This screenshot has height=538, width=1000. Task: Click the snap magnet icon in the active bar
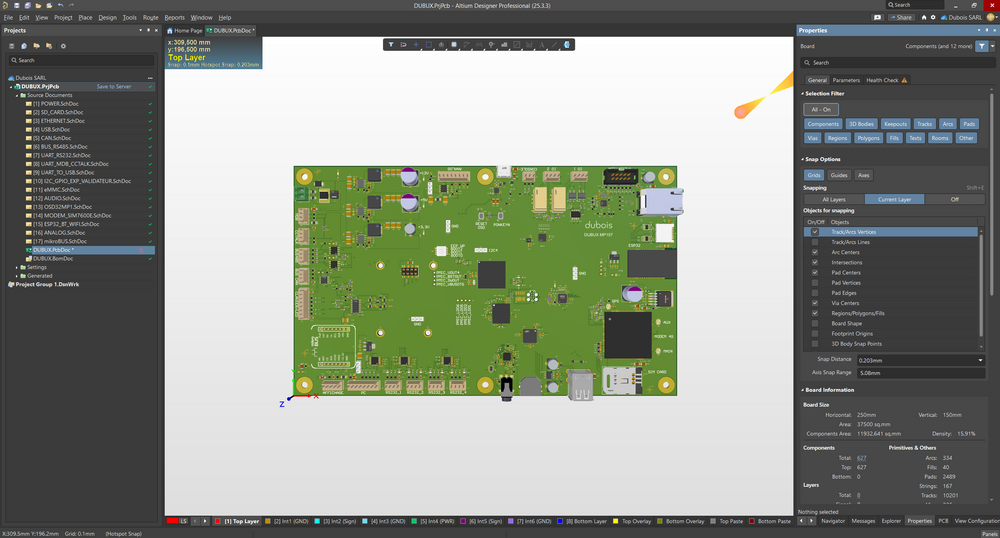pos(403,45)
